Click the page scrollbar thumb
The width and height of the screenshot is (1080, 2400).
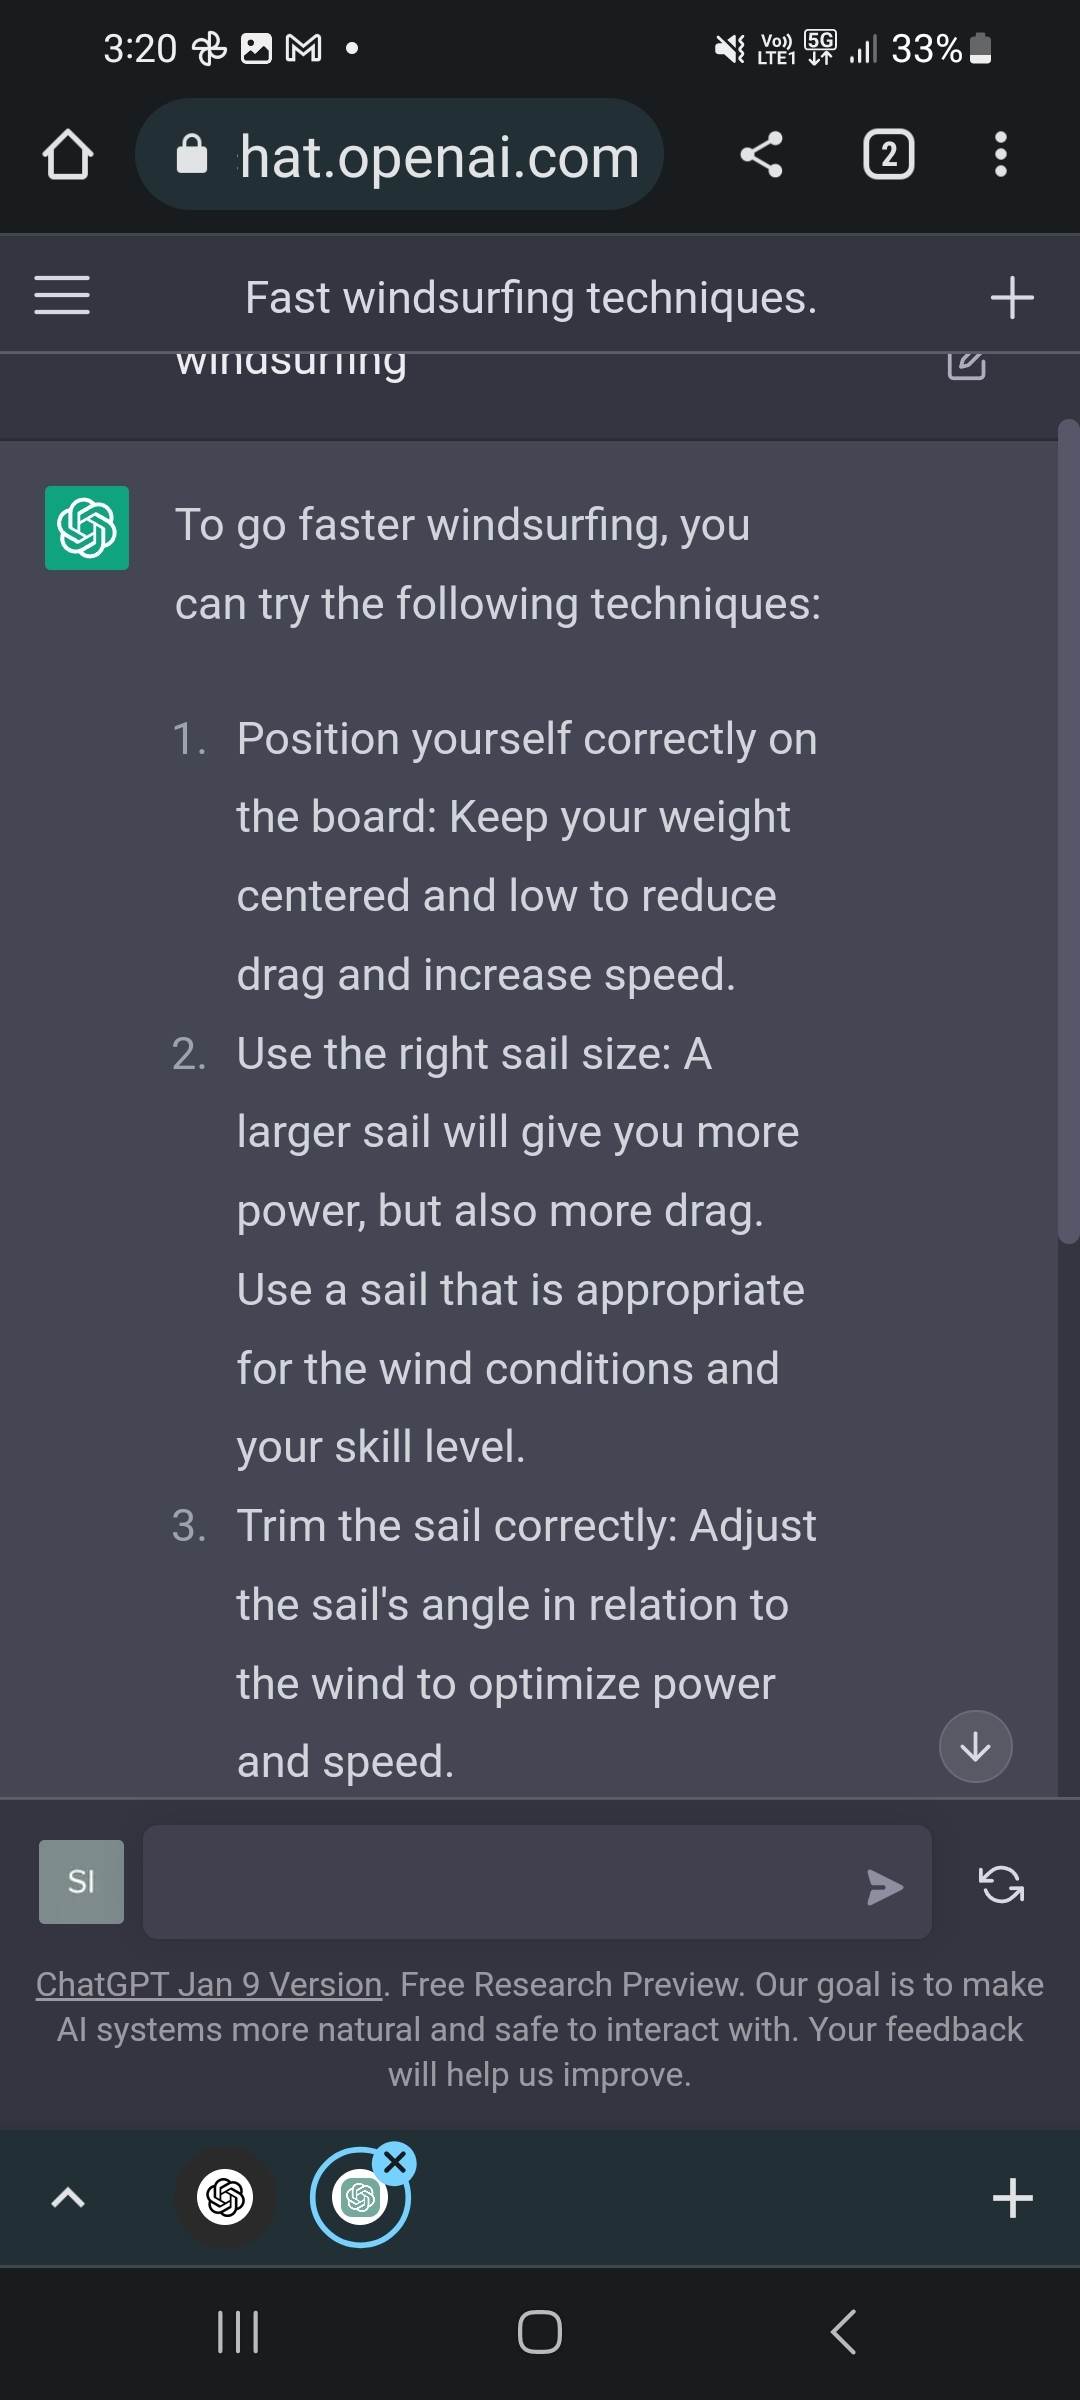(x=1068, y=830)
